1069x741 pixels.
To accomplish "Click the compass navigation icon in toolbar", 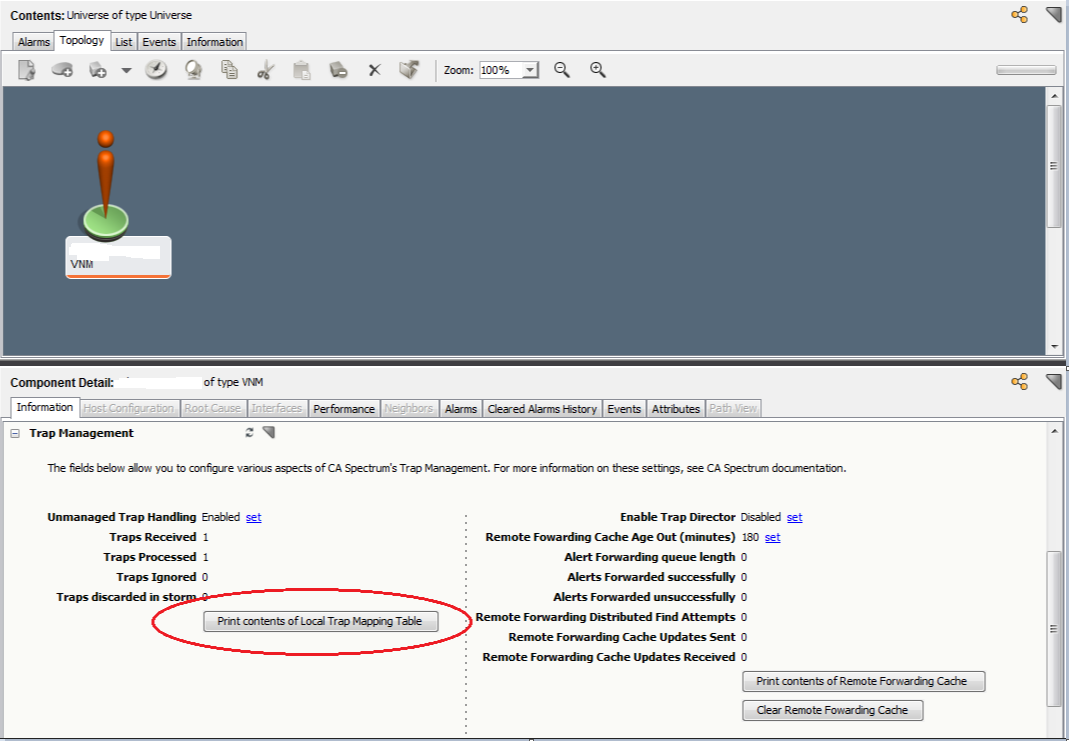I will [x=156, y=70].
